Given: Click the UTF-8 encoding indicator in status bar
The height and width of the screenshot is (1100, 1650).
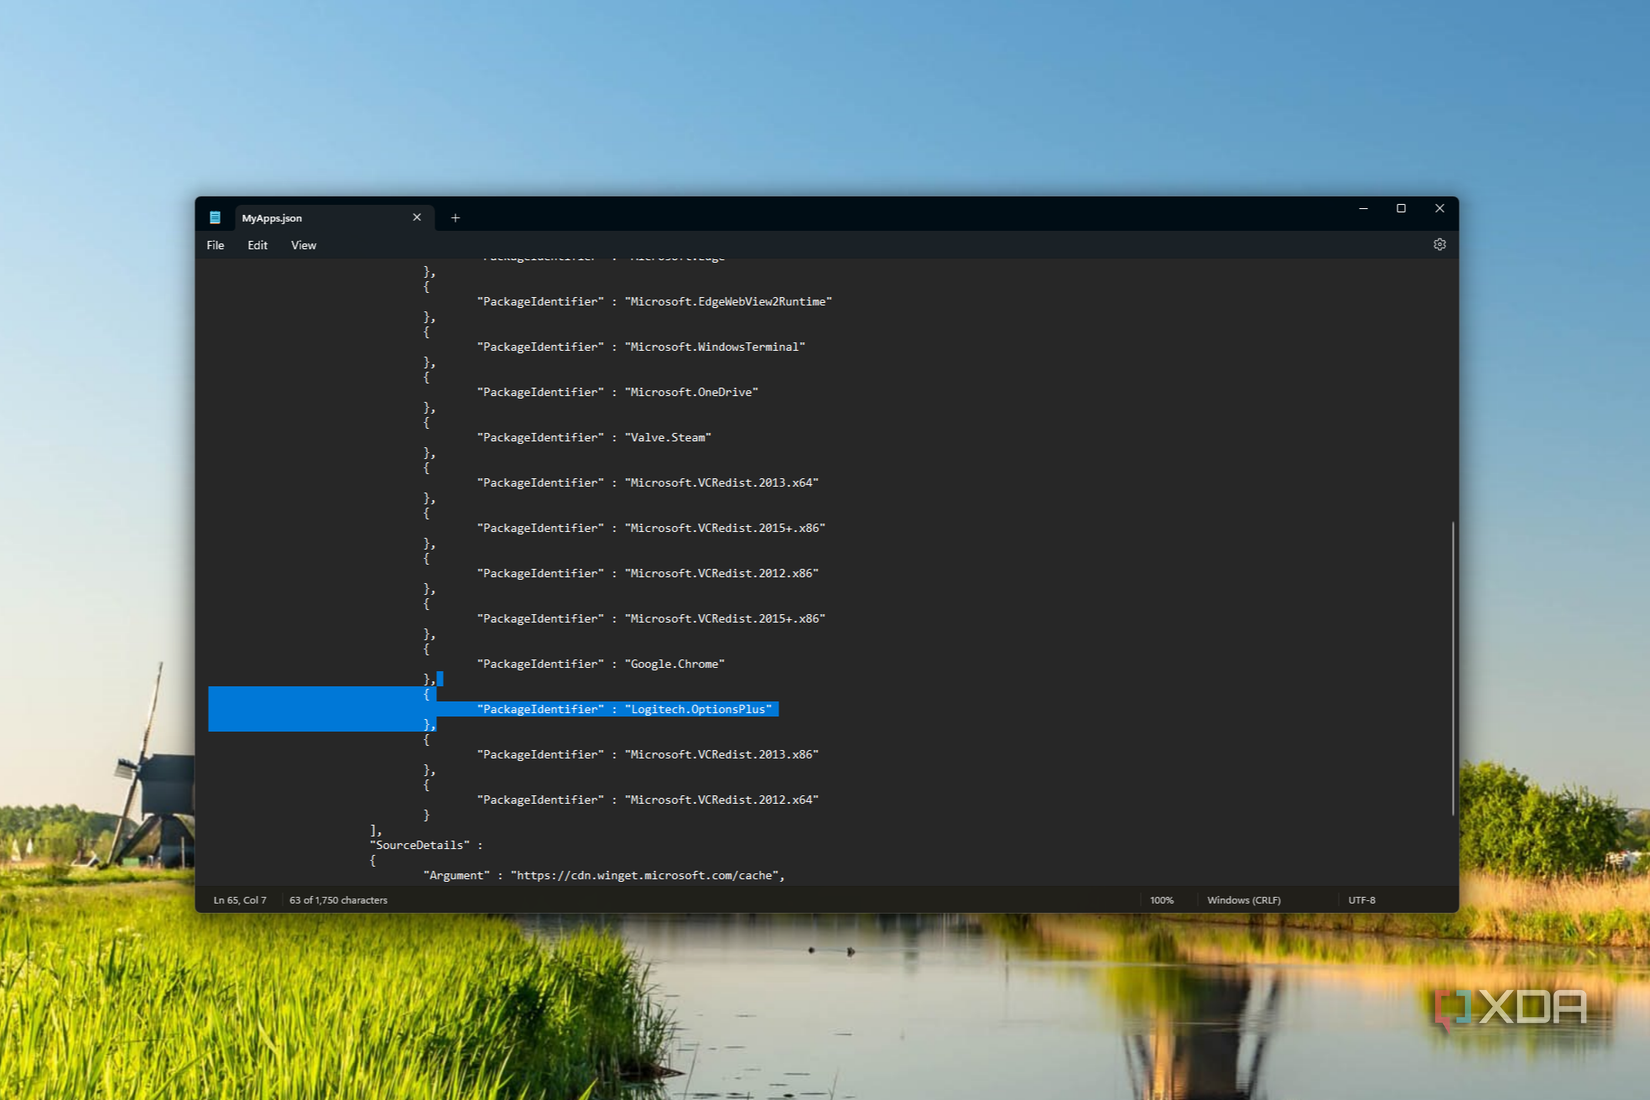Looking at the screenshot, I should pyautogui.click(x=1362, y=899).
